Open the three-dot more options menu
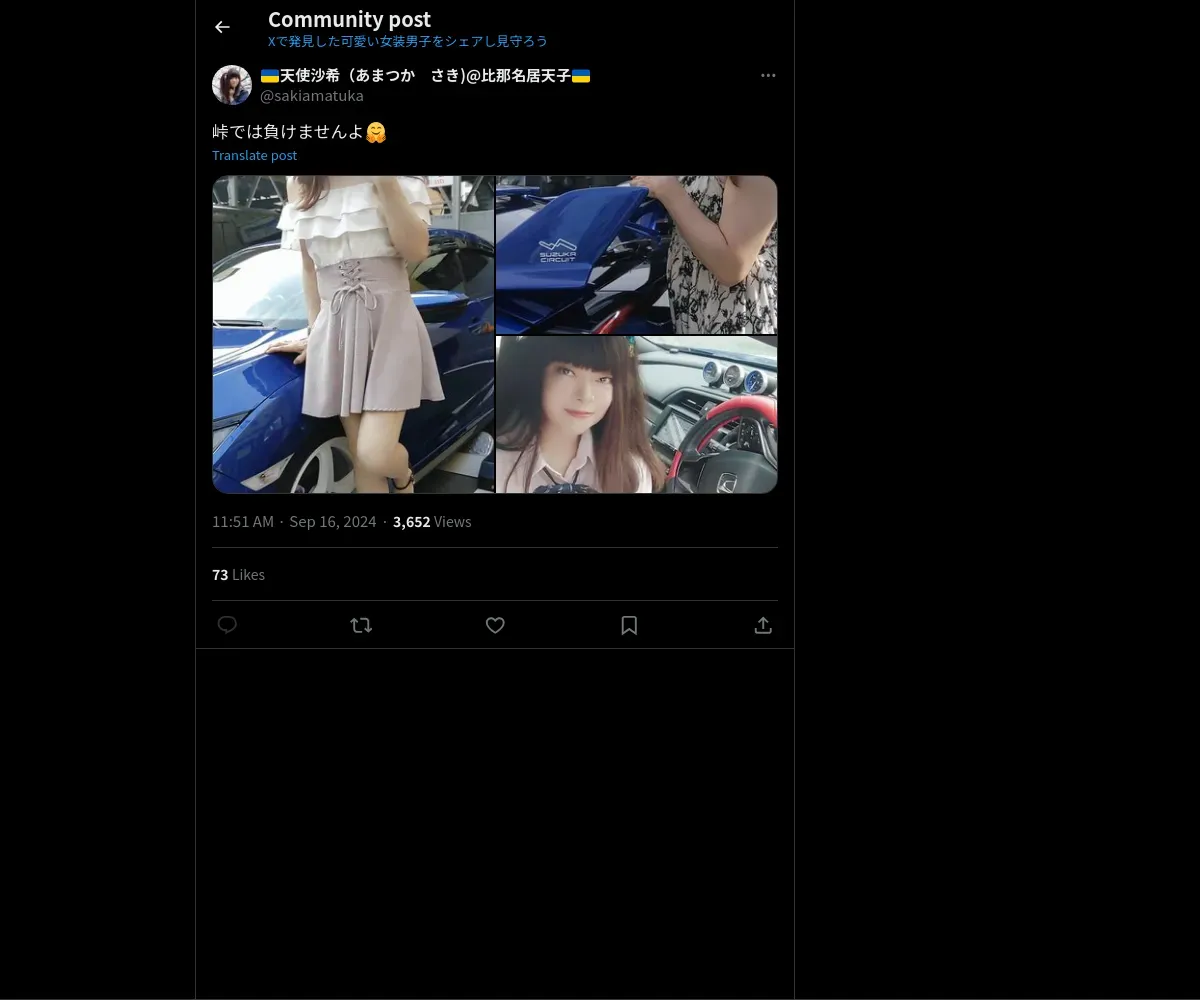The height and width of the screenshot is (1000, 1200). point(768,75)
